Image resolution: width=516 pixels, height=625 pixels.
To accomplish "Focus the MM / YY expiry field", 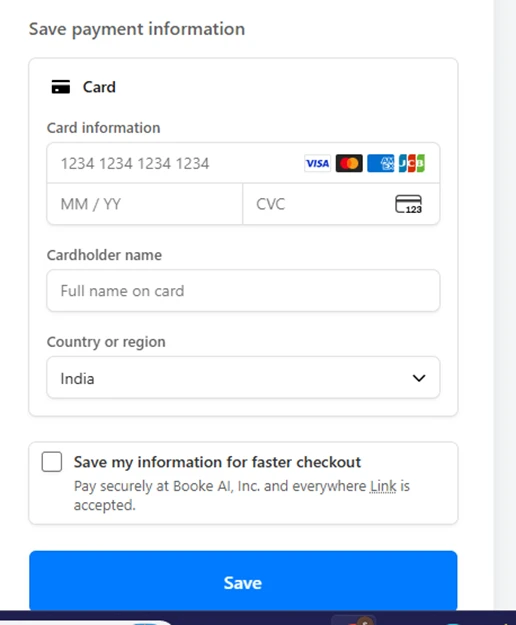I will (x=145, y=204).
